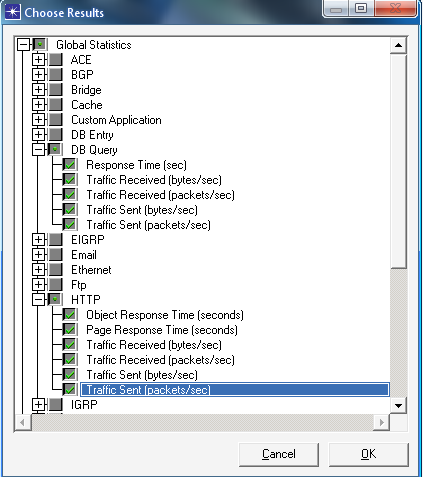
Task: Click the Cancel button
Action: [x=279, y=454]
